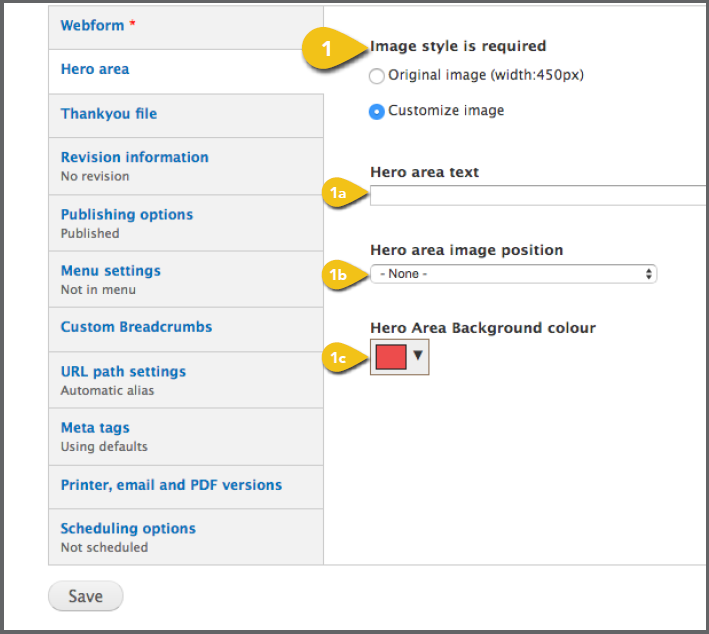Open the Menu settings tab
The height and width of the screenshot is (634, 709).
tap(186, 279)
